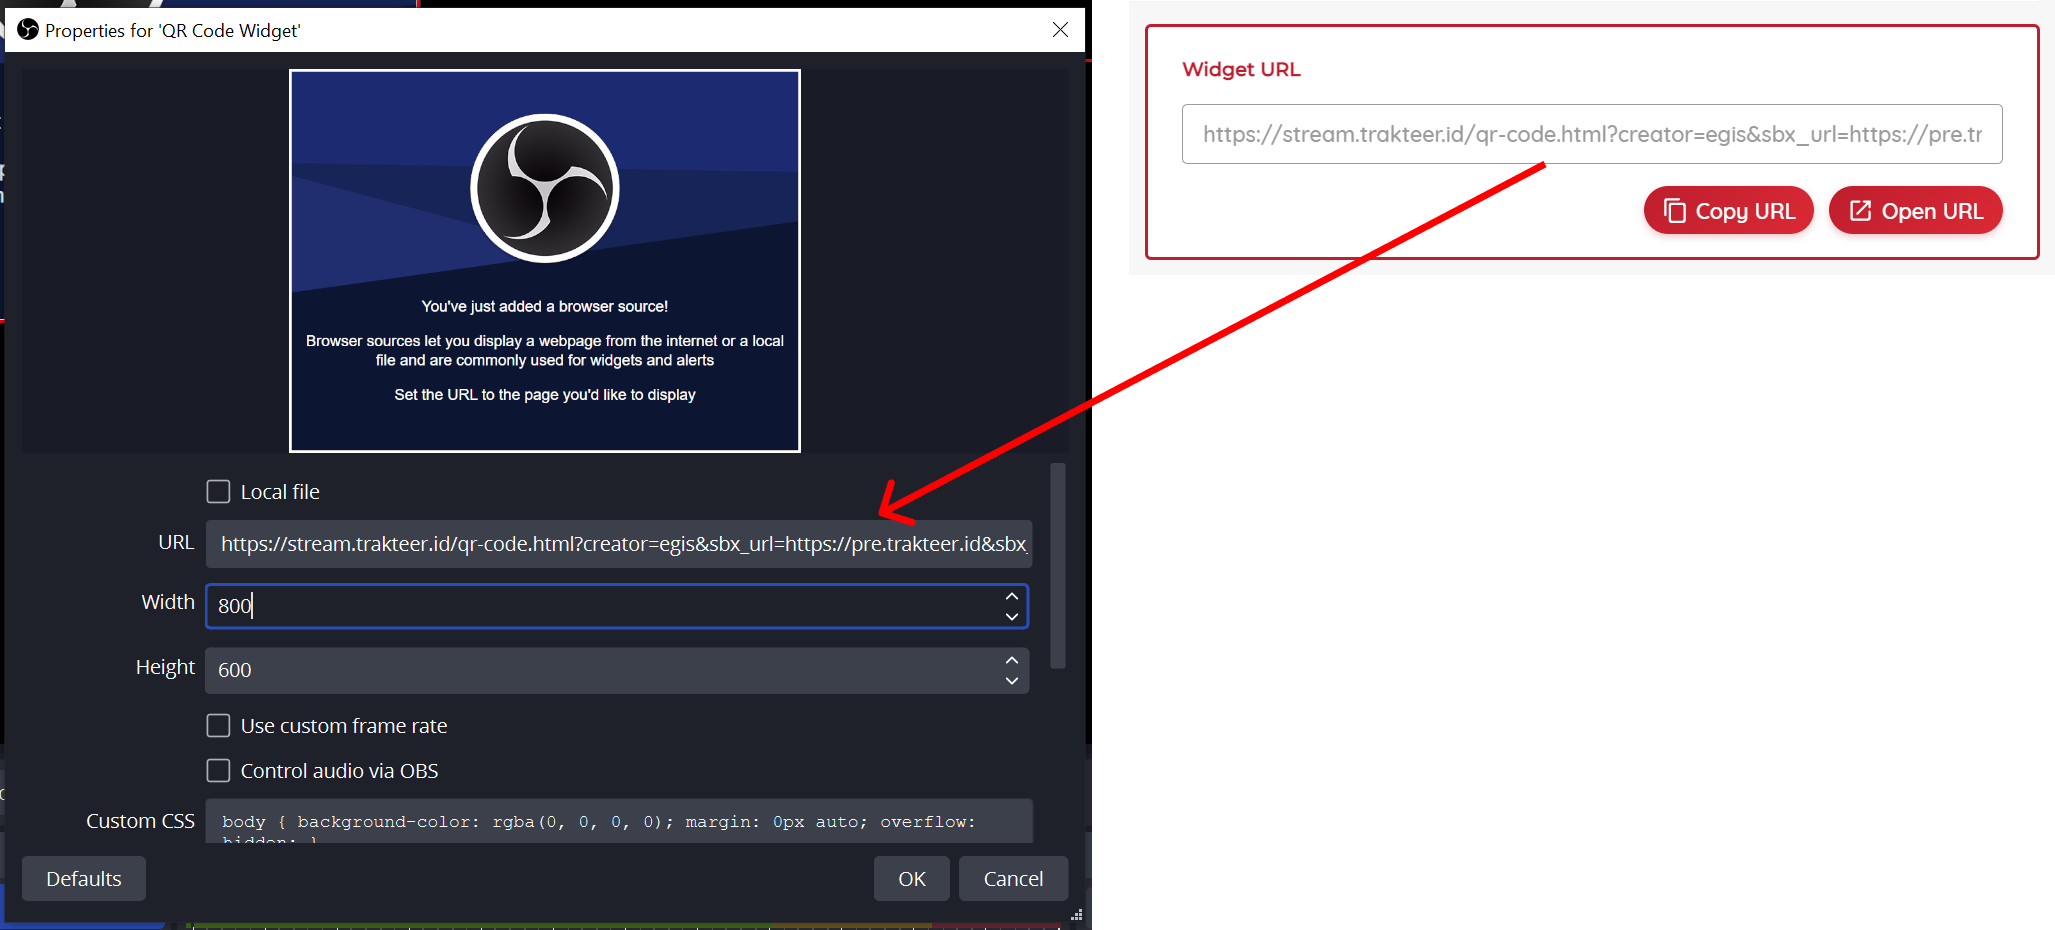Decrement the Width value with the down arrow
The width and height of the screenshot is (2055, 930).
pos(1012,617)
